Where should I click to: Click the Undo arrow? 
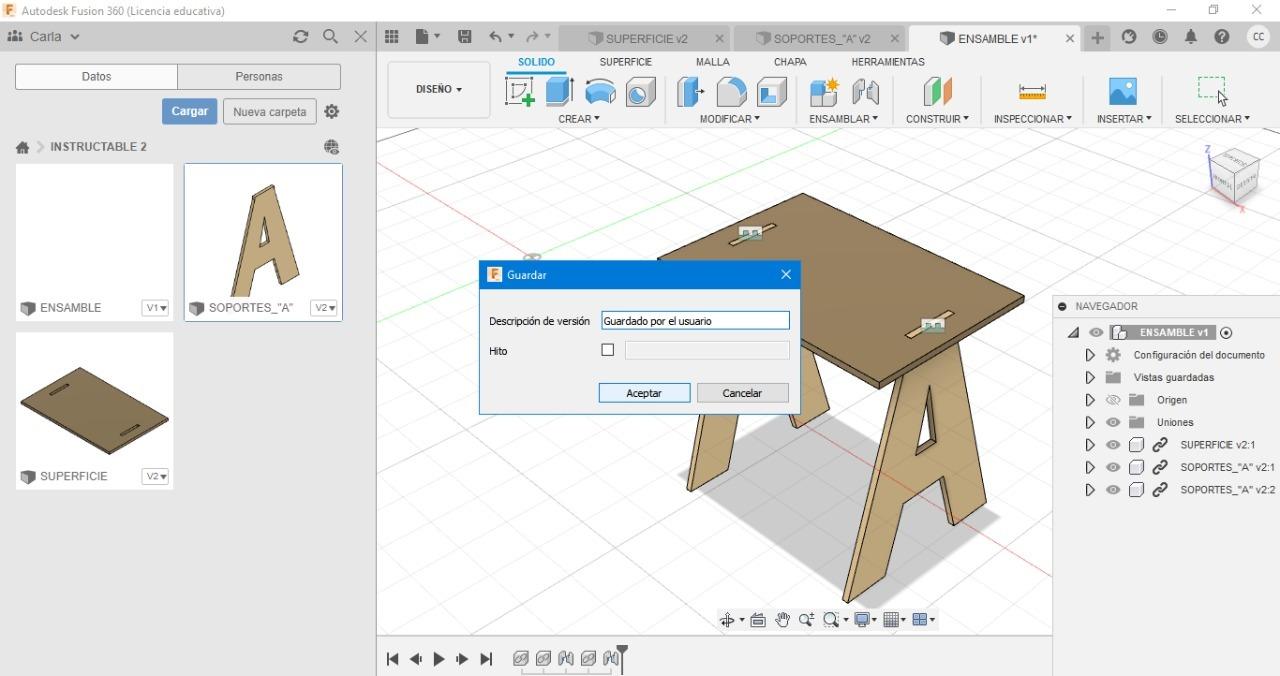(x=495, y=37)
